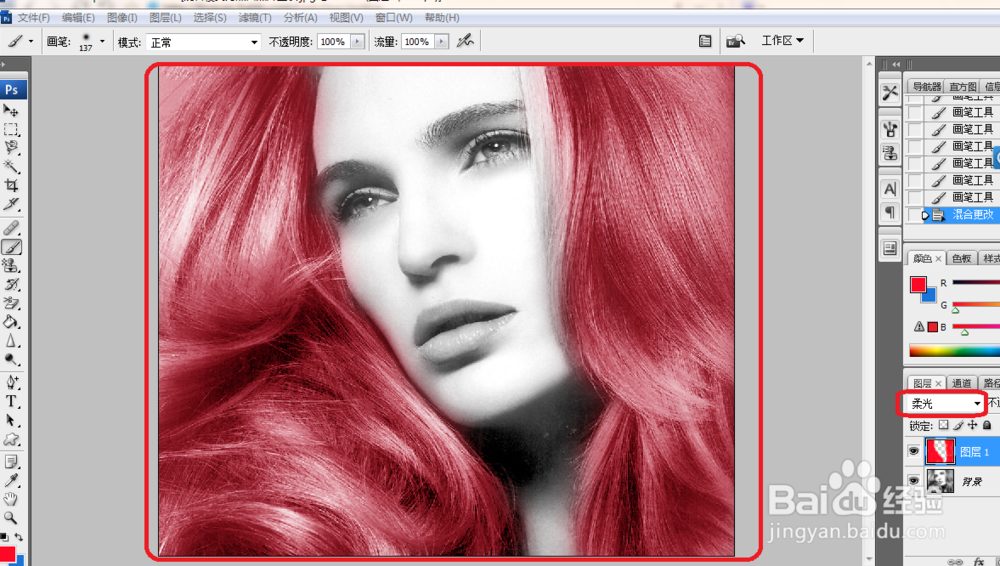Toggle airbrush mode in options bar

pos(466,41)
